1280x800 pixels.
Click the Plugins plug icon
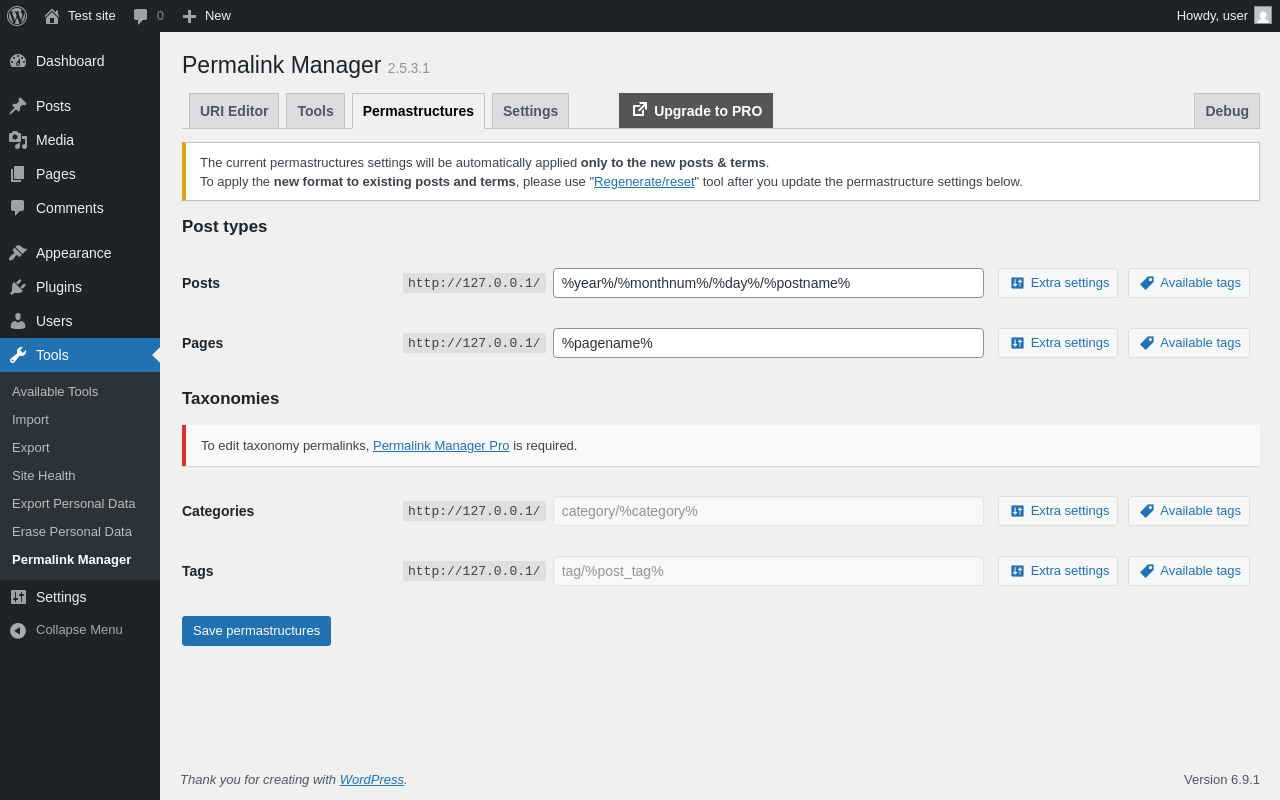click(x=18, y=287)
